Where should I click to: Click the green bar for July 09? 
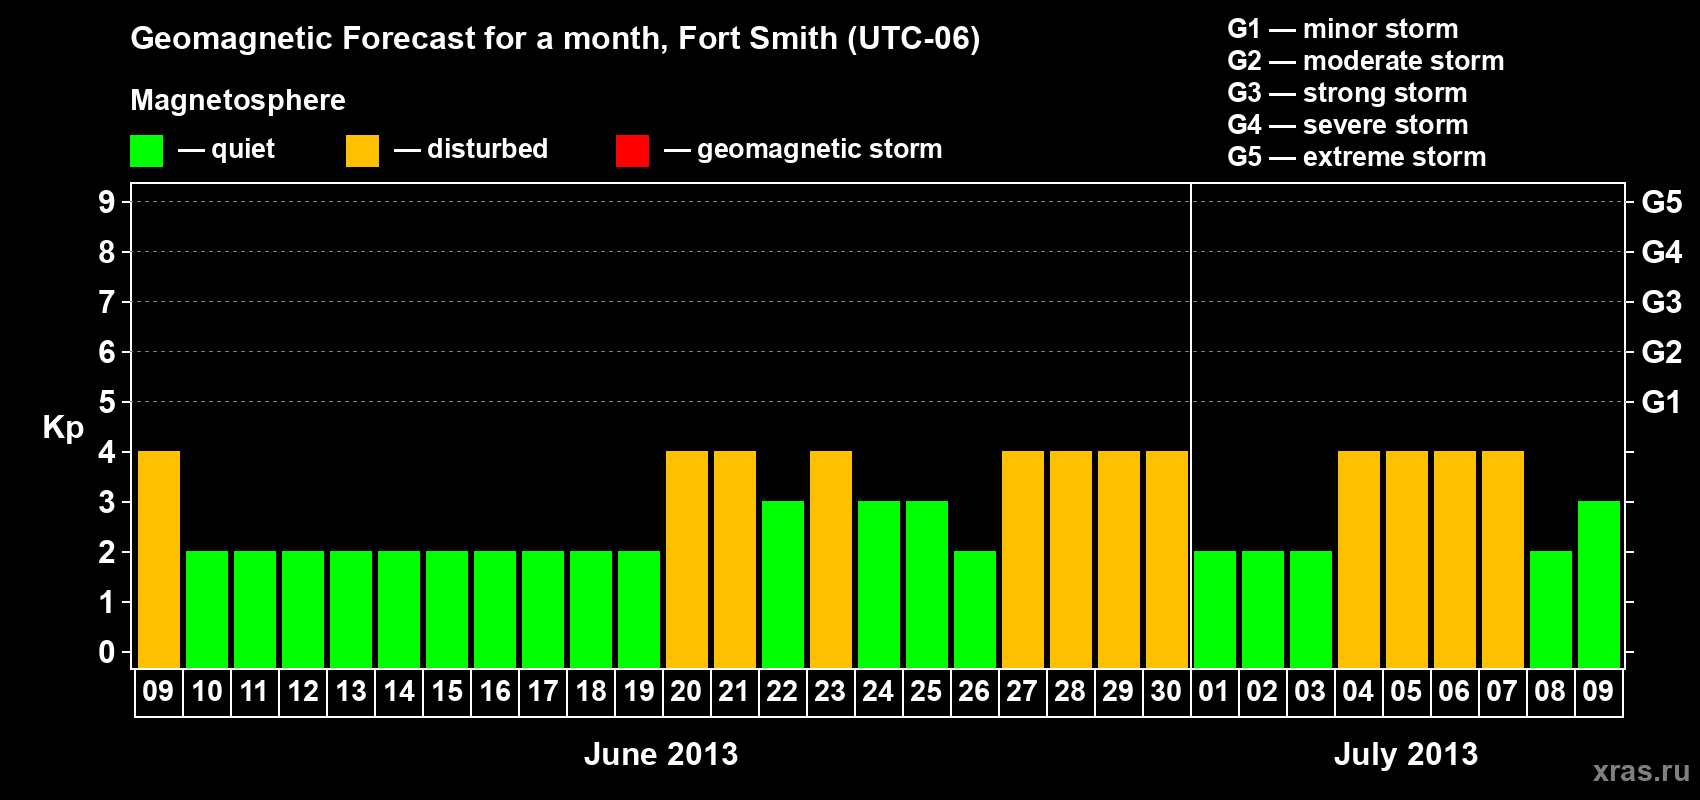[1599, 585]
